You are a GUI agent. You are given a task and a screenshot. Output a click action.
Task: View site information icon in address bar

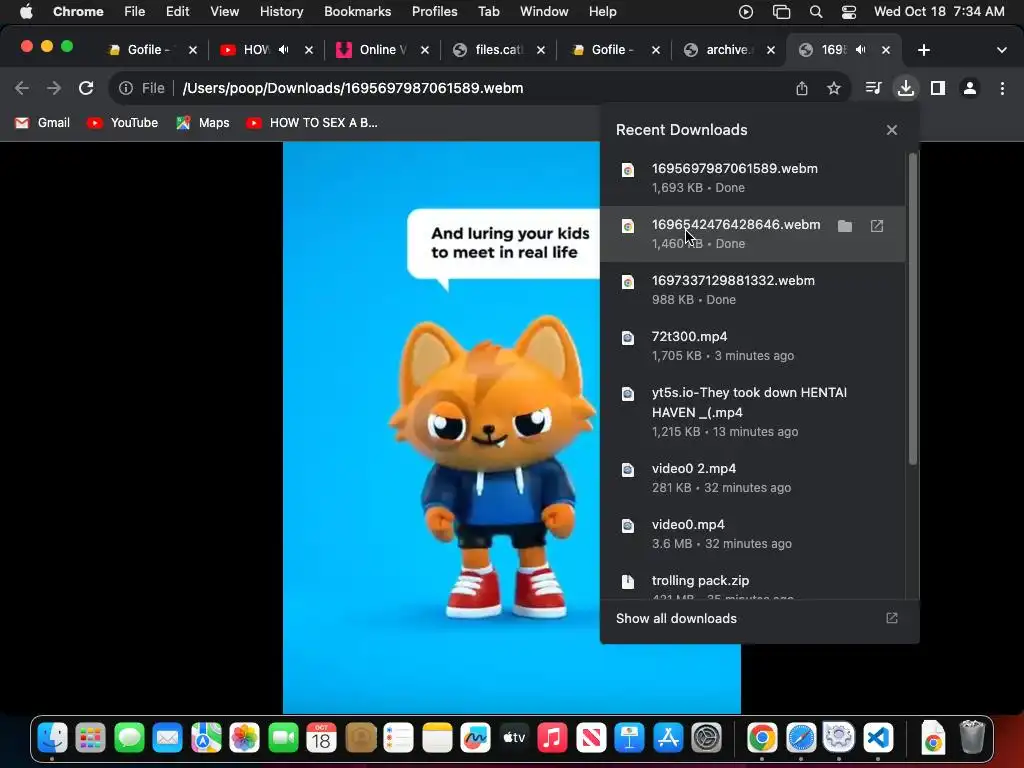coord(126,88)
